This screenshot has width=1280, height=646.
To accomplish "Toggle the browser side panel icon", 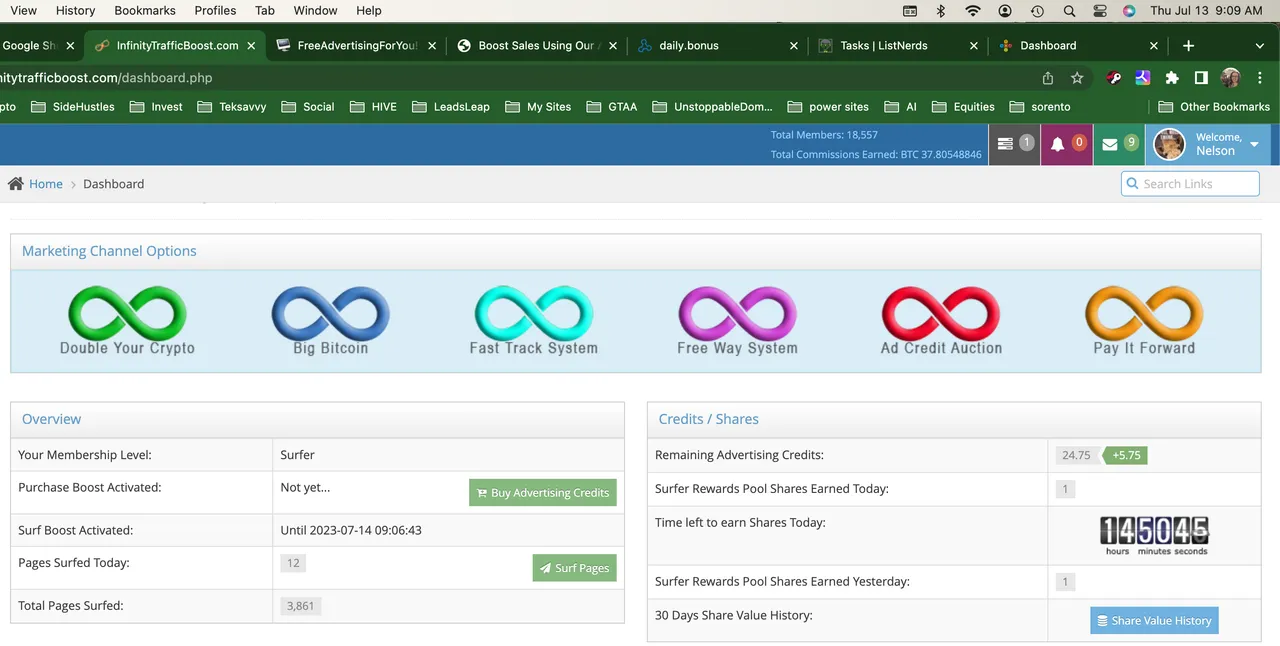I will click(1201, 78).
